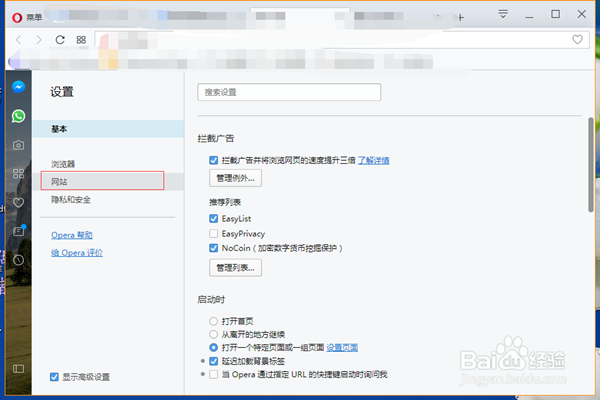Minimize the Opera window

529,15
